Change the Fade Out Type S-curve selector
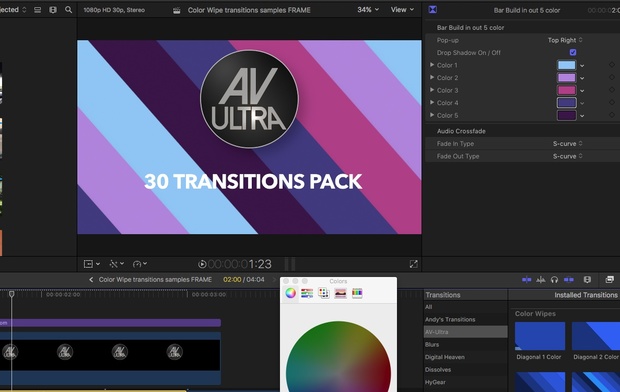This screenshot has height=392, width=620. (567, 156)
